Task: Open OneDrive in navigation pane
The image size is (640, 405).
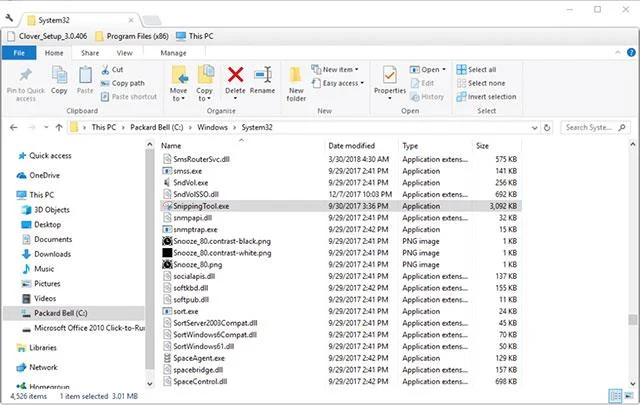Action: coord(39,175)
